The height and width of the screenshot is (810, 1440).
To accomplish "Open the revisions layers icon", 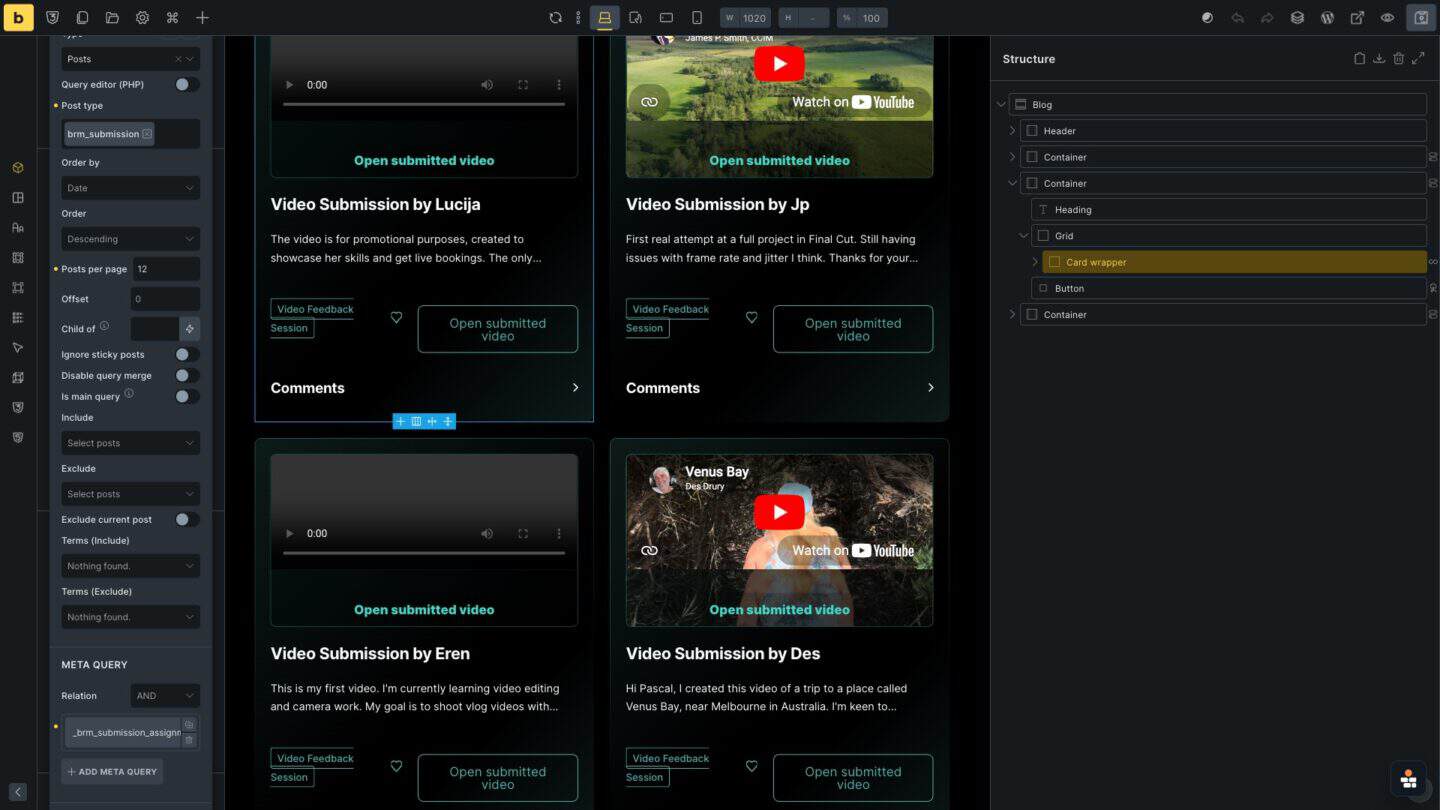I will [x=1297, y=18].
